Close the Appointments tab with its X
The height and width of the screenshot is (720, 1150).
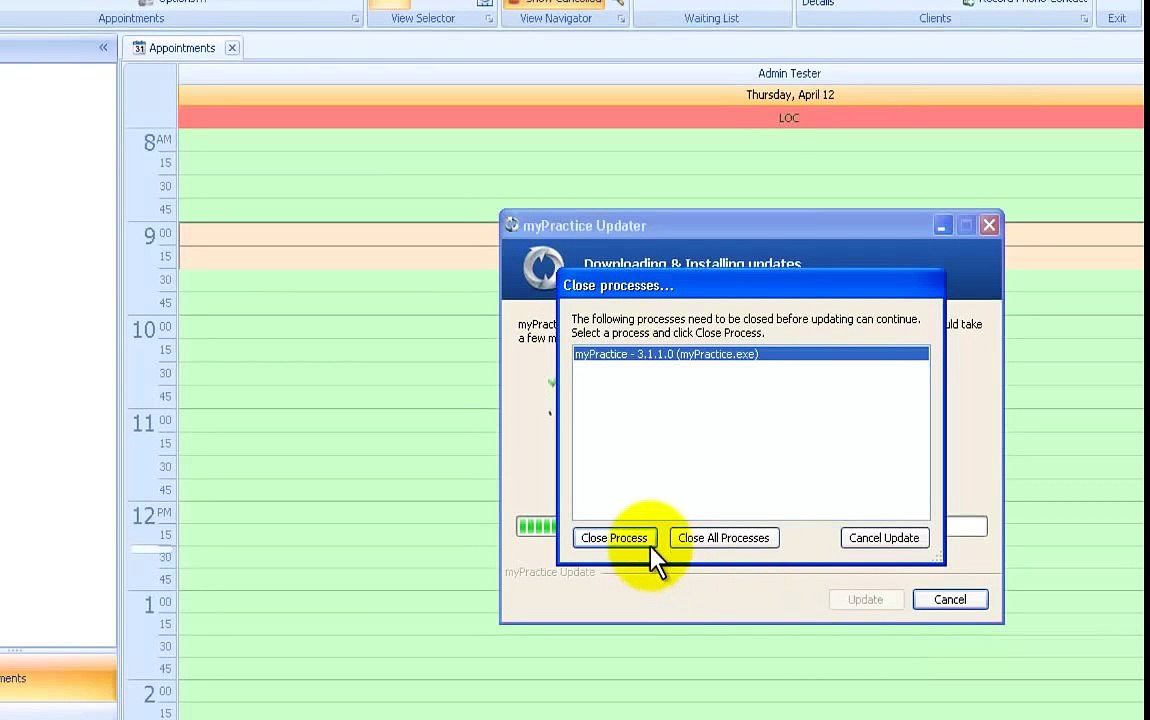232,48
